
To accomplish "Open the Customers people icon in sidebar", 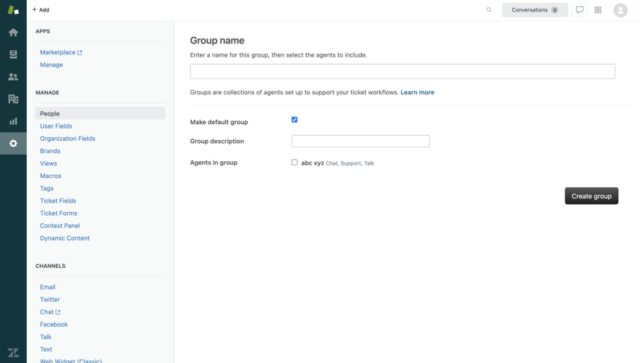I will [x=13, y=76].
